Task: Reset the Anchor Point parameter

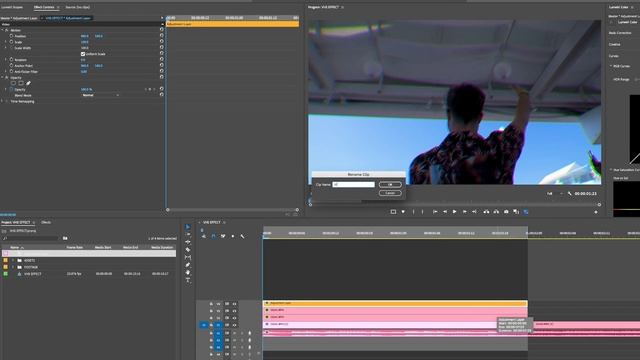Action: point(162,65)
